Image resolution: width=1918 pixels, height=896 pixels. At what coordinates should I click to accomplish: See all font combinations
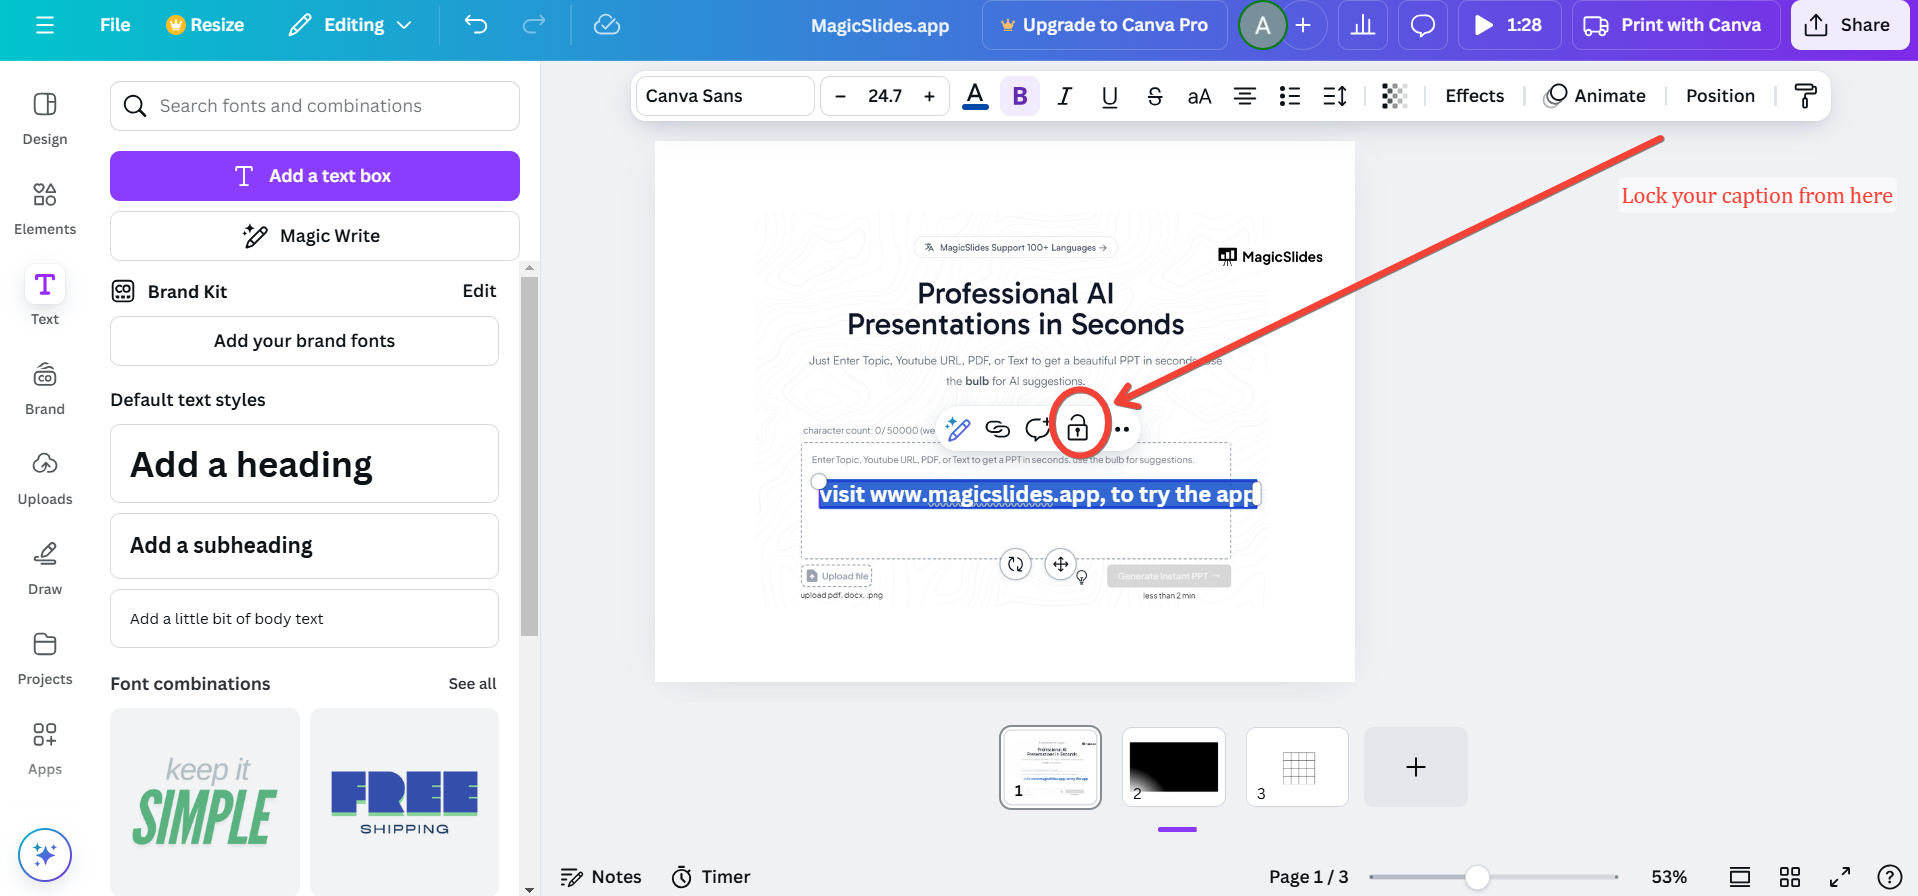pos(472,684)
